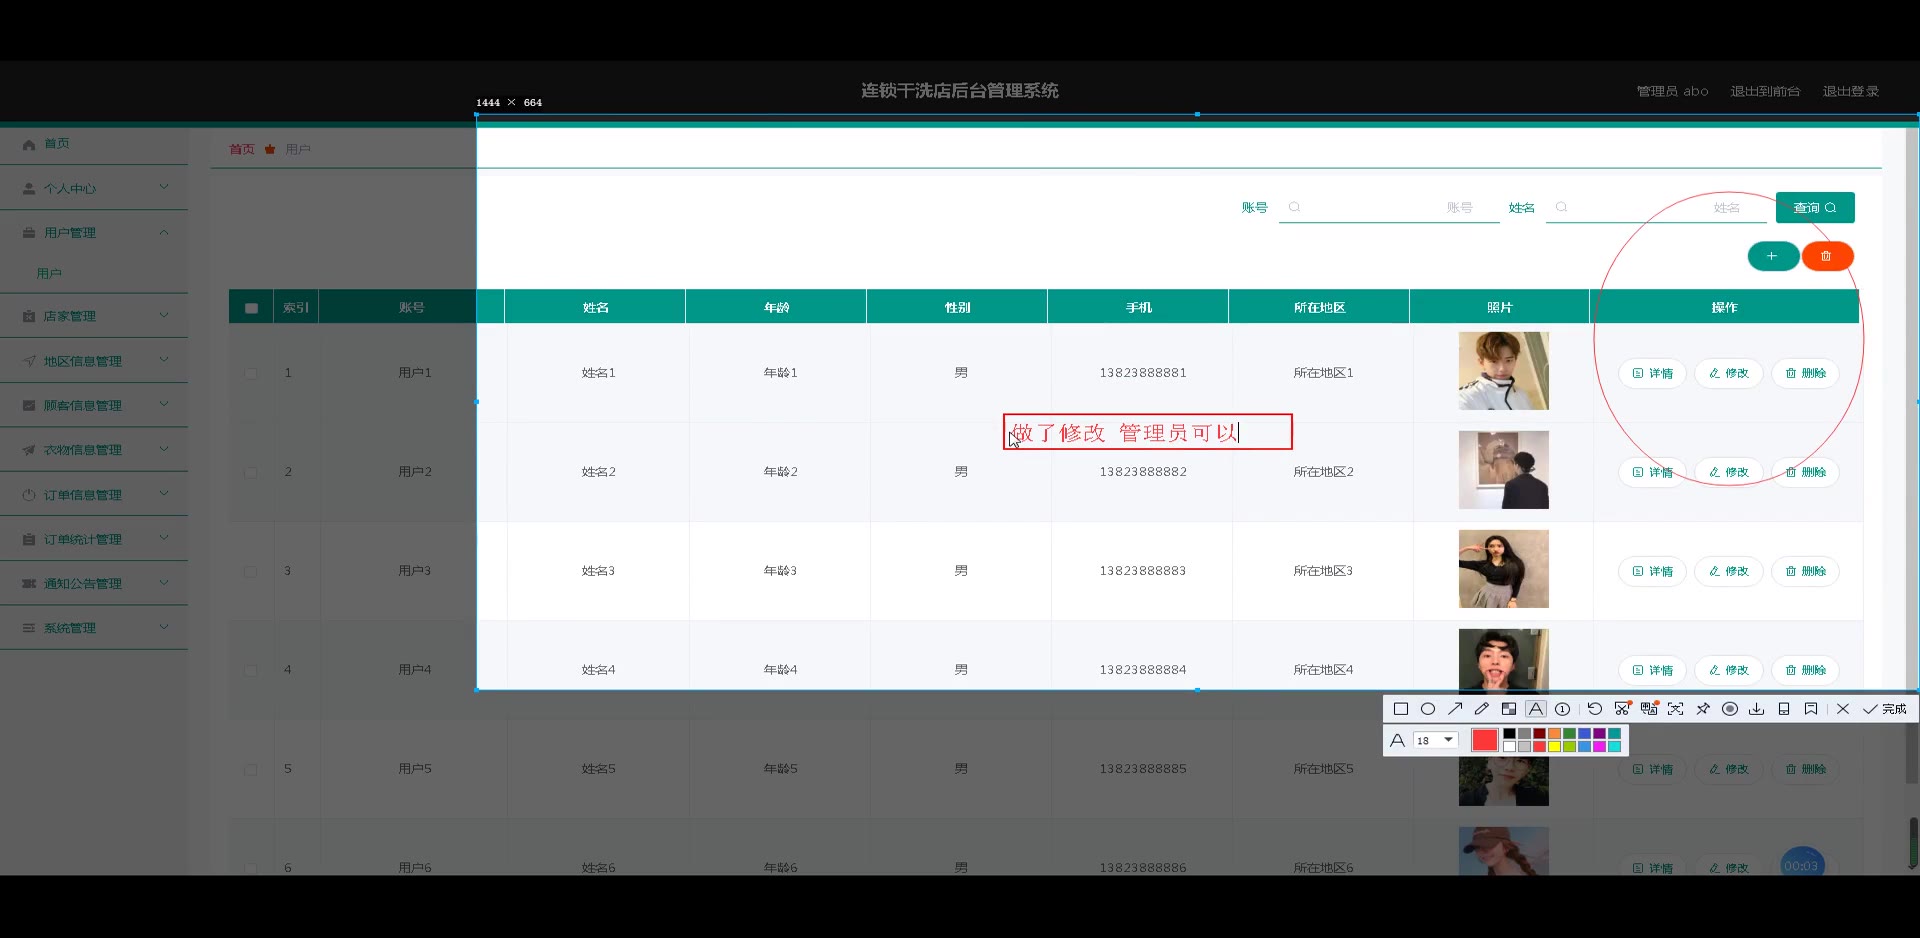Click the recording timer badge 00:03

click(1802, 865)
